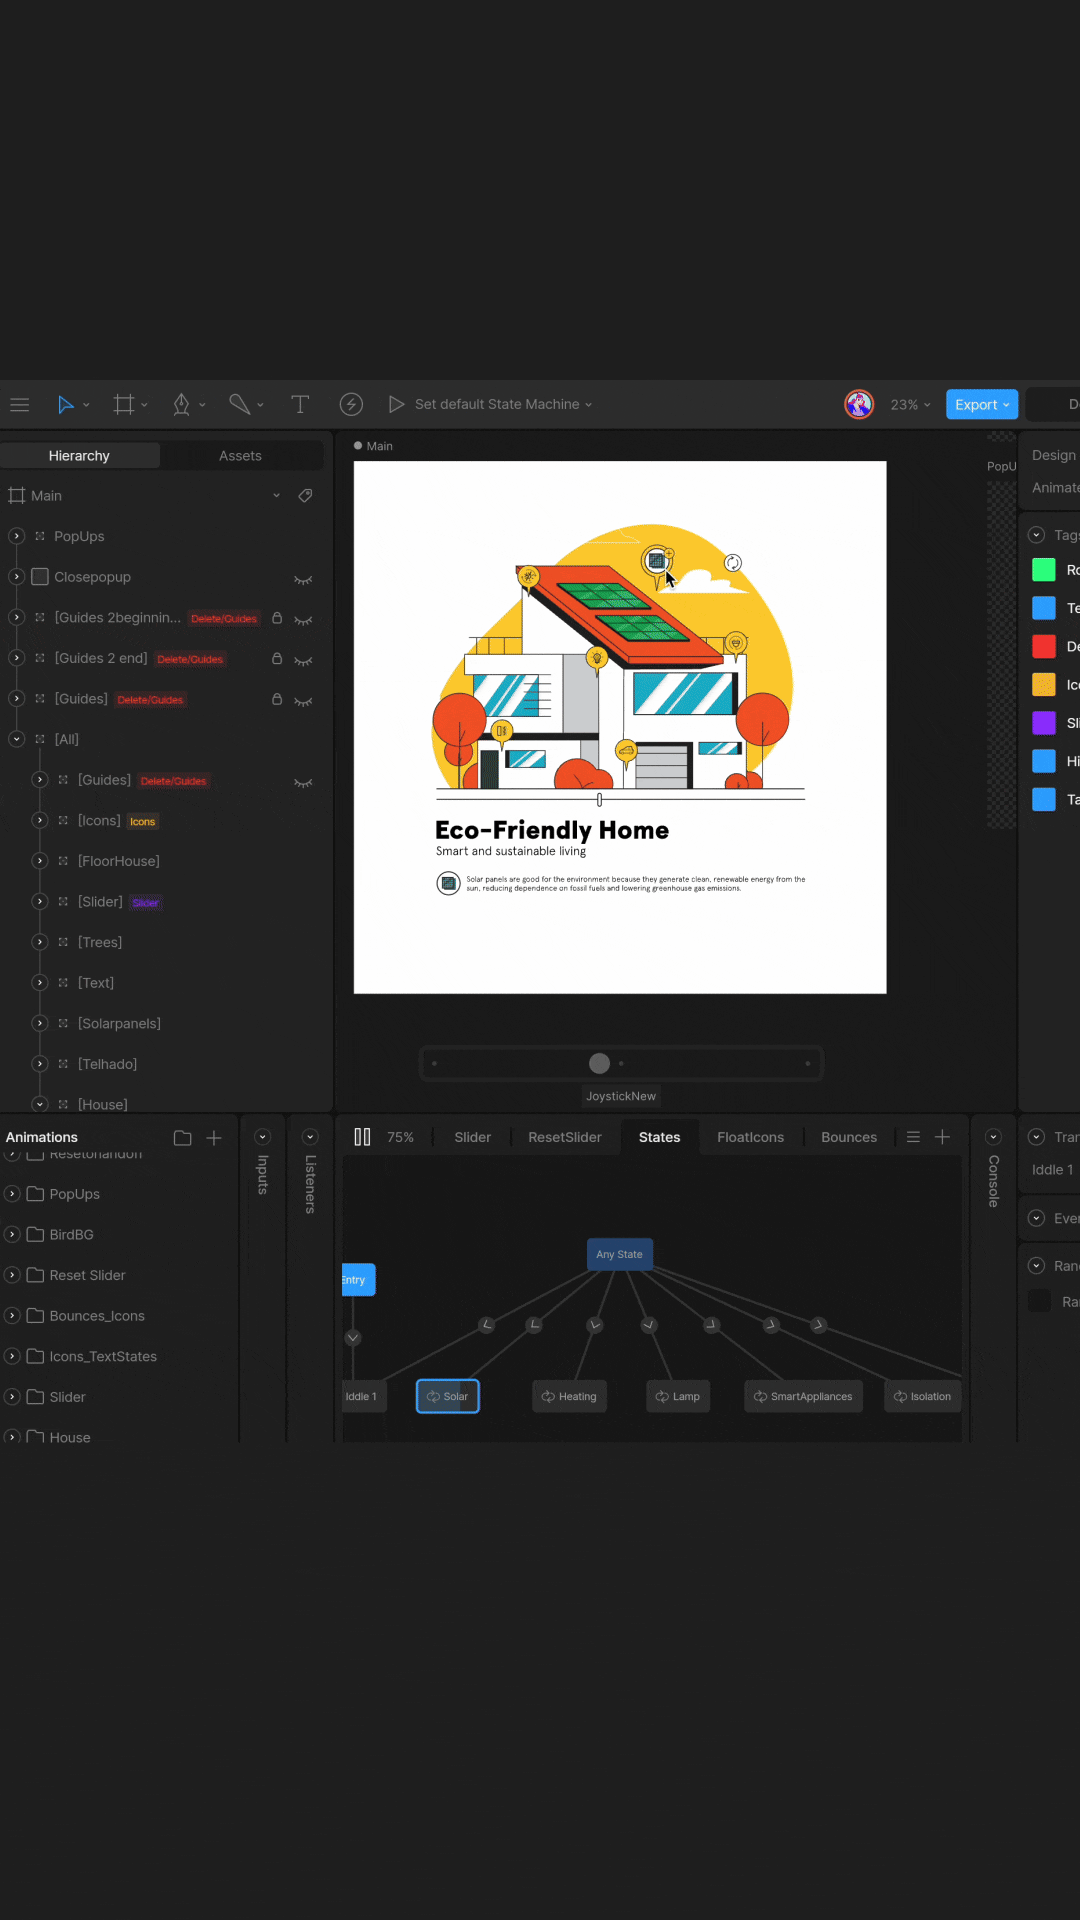Select the Text tool
Screen dimensions: 1080x1920
click(299, 404)
